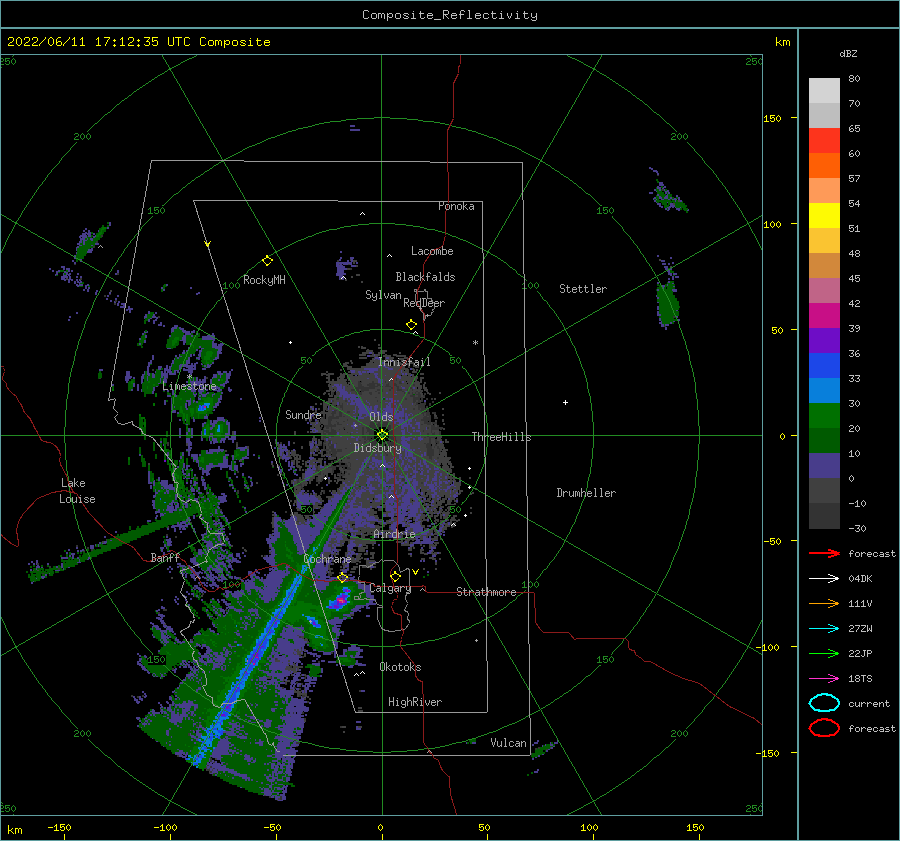Click the yellow 54 dBZ color swatch
The width and height of the screenshot is (900, 841).
pos(824,215)
